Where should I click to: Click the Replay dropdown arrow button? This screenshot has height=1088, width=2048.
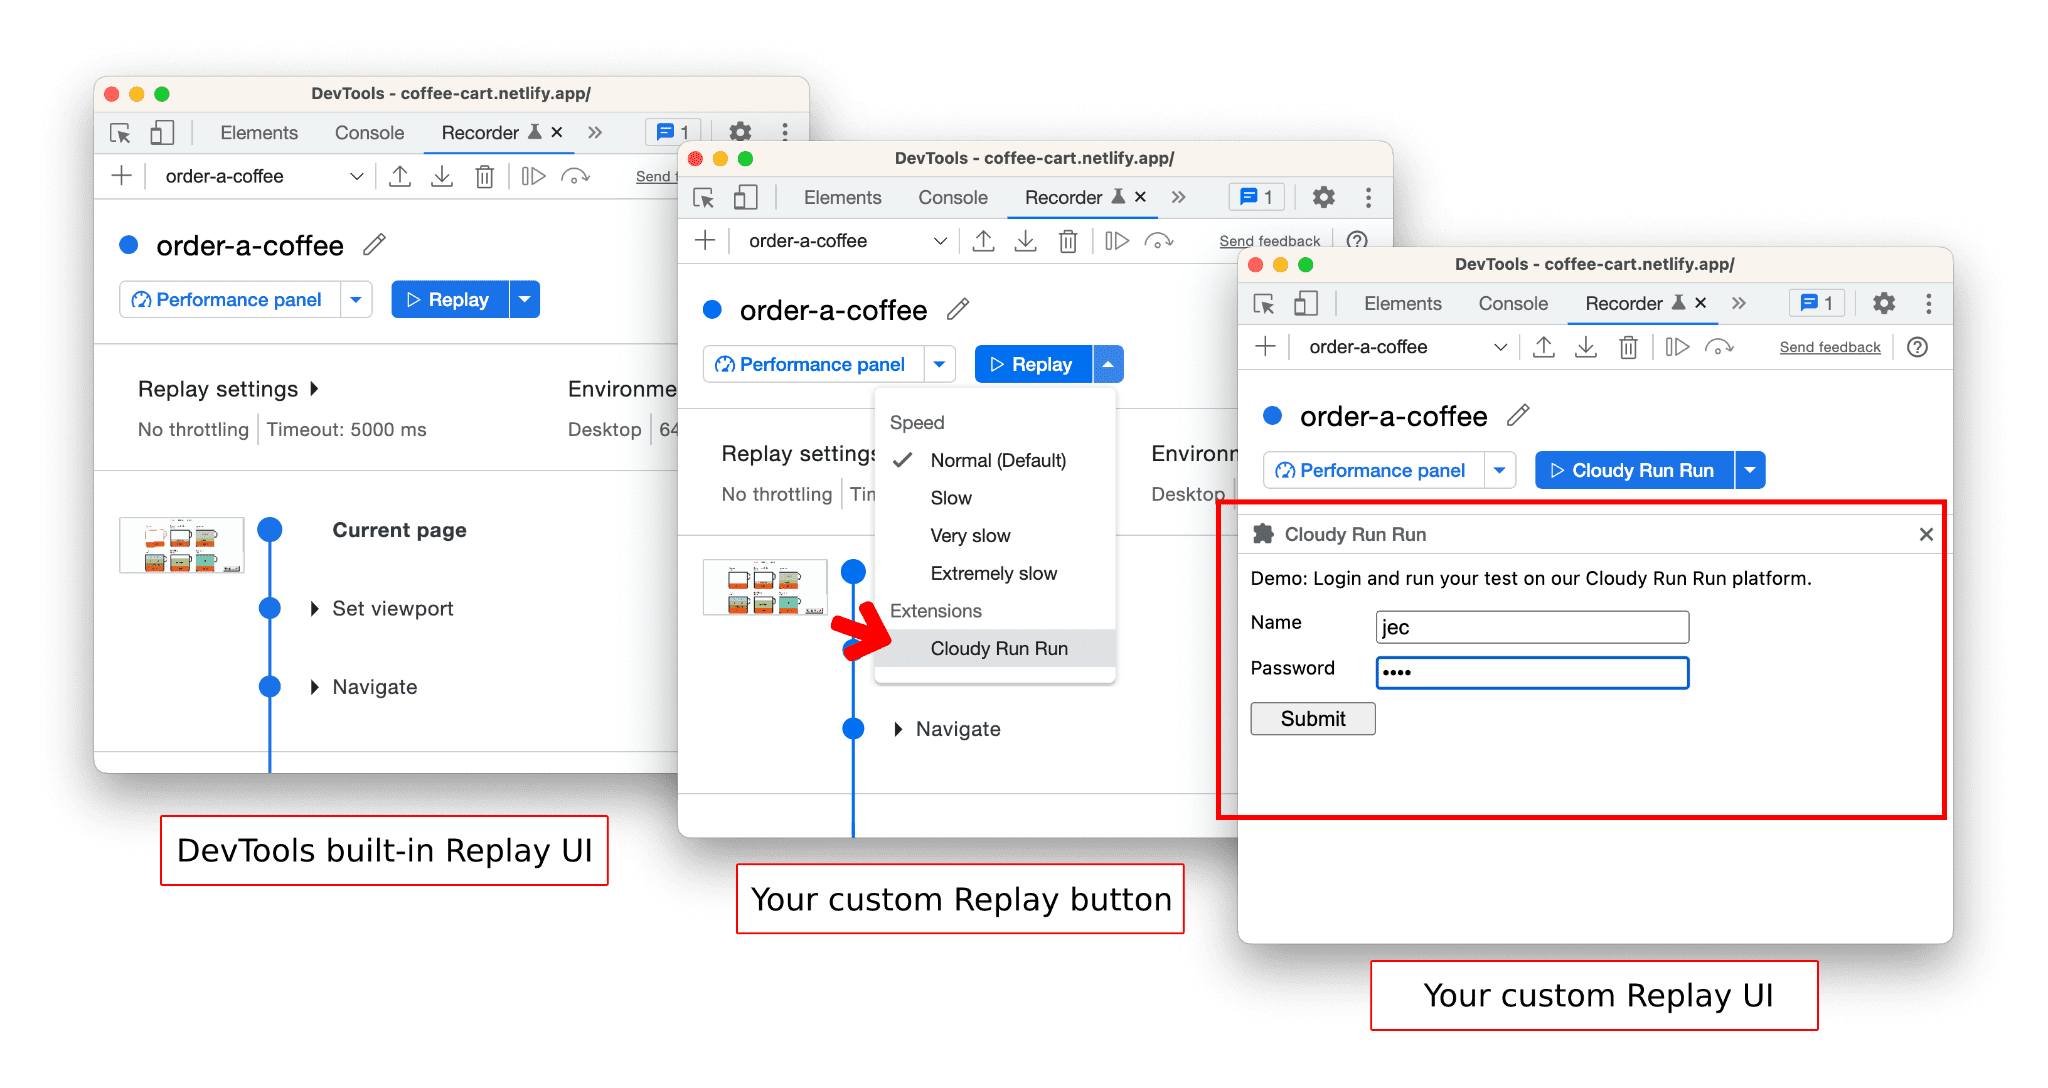tap(1108, 363)
